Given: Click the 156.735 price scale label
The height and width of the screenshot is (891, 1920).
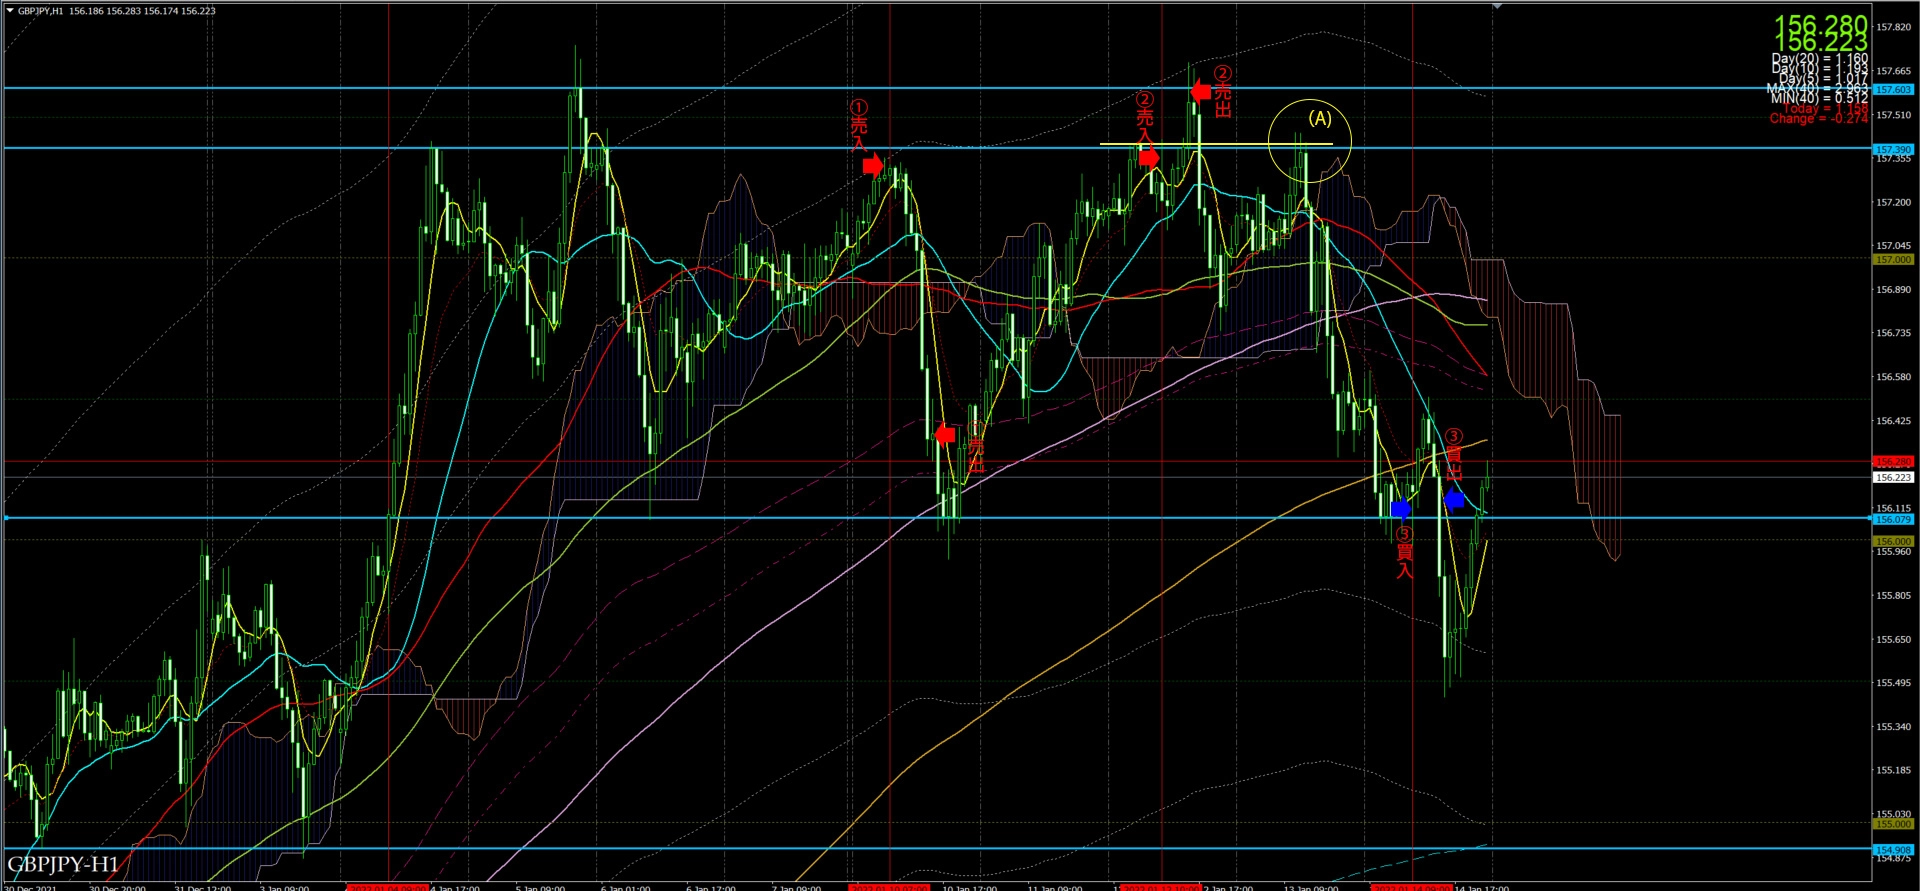Looking at the screenshot, I should [1894, 333].
